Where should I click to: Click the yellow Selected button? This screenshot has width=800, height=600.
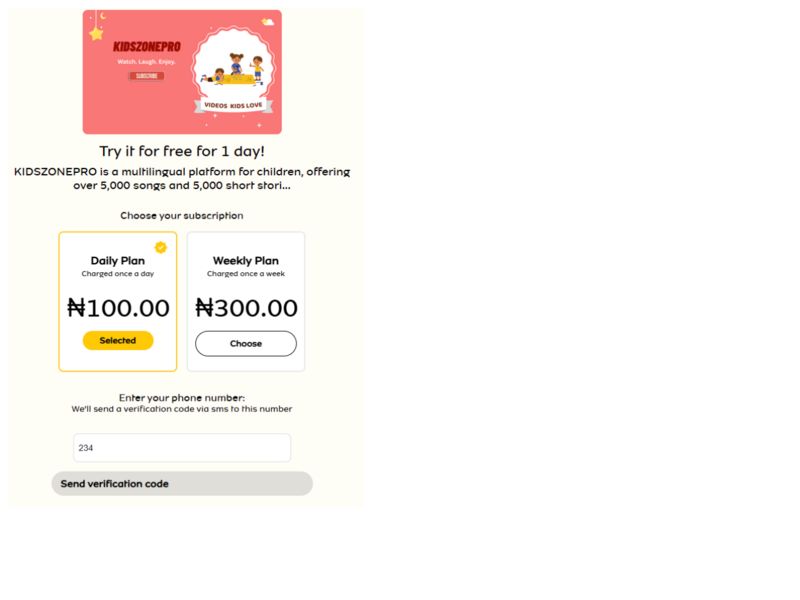coord(118,340)
